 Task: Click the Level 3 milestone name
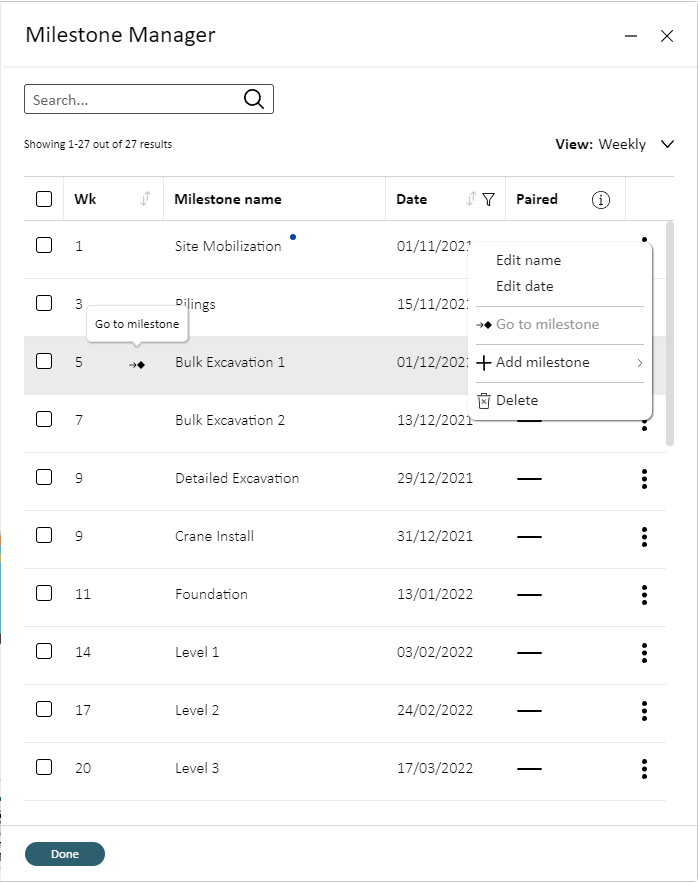pyautogui.click(x=197, y=768)
